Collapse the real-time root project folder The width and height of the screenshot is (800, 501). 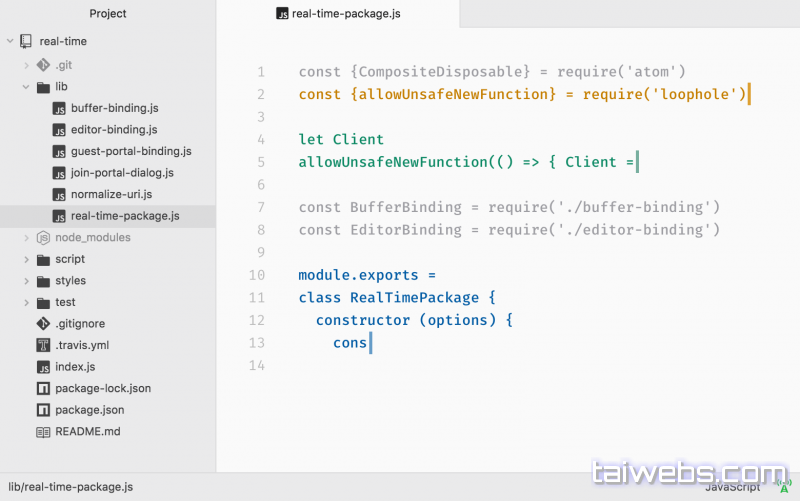click(11, 42)
